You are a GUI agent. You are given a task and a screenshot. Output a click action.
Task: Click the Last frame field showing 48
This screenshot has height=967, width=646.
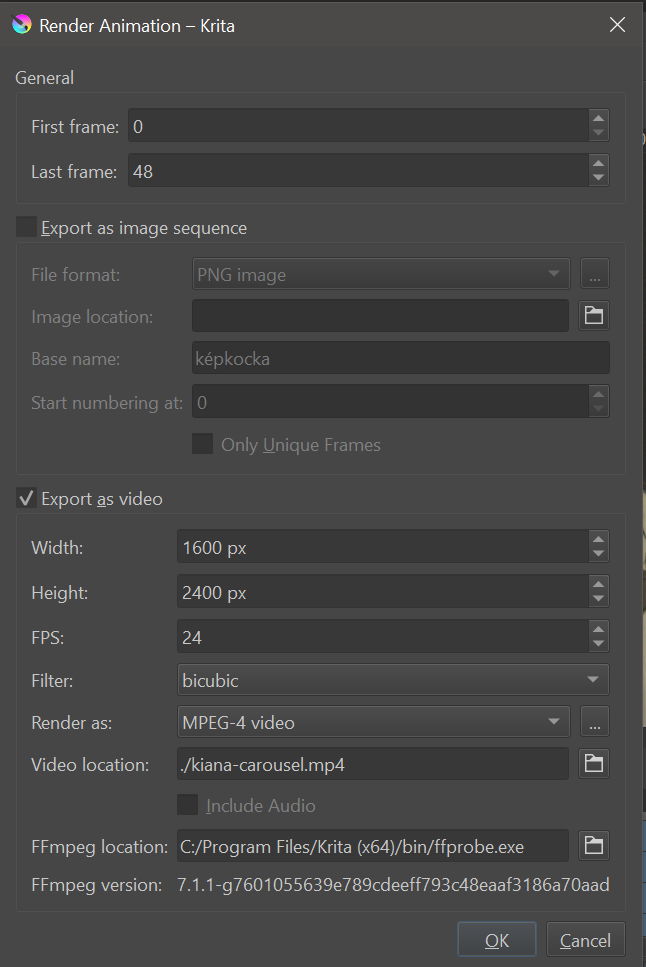click(358, 171)
